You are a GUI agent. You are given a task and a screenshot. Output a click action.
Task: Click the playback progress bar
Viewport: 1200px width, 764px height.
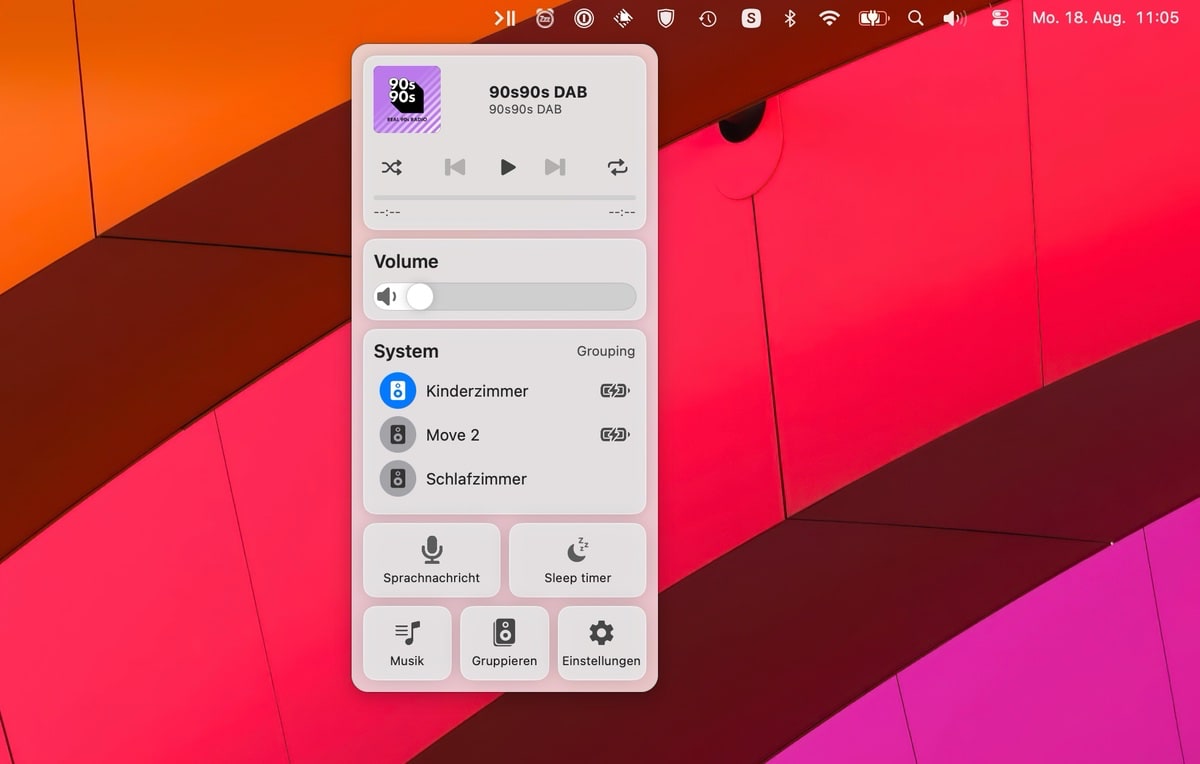click(504, 198)
